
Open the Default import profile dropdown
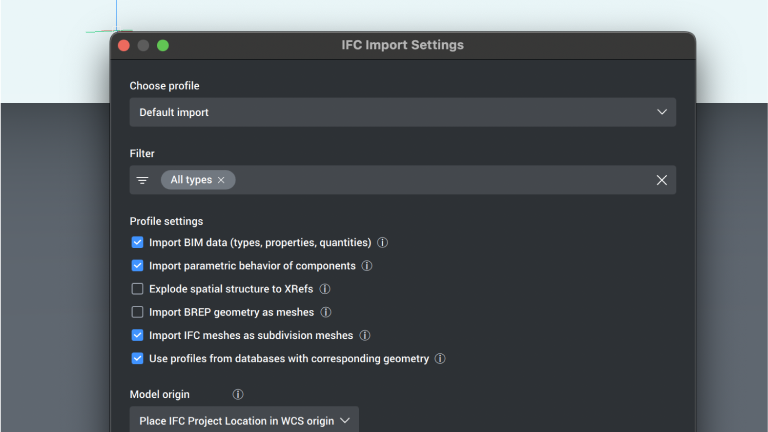(x=402, y=112)
